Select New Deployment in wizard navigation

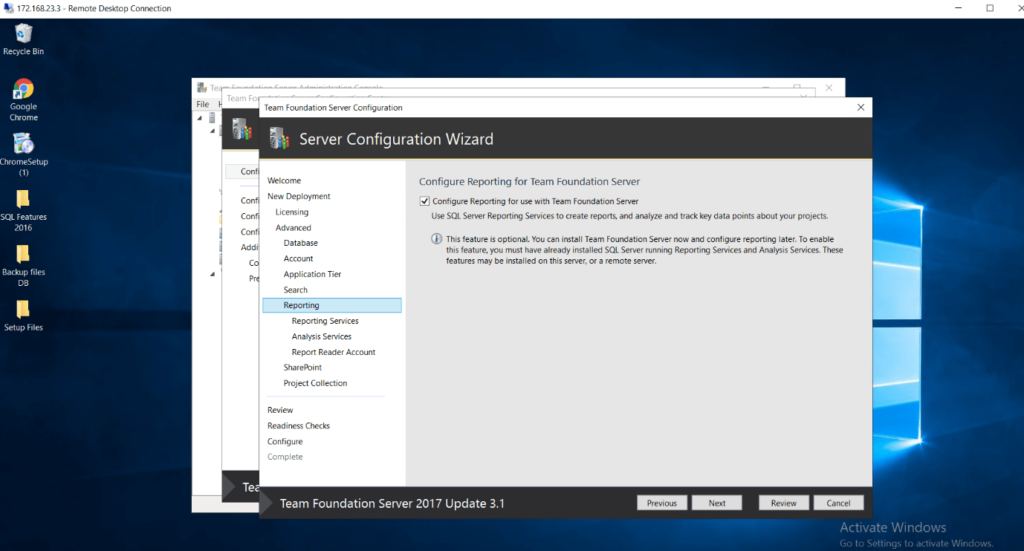point(298,196)
